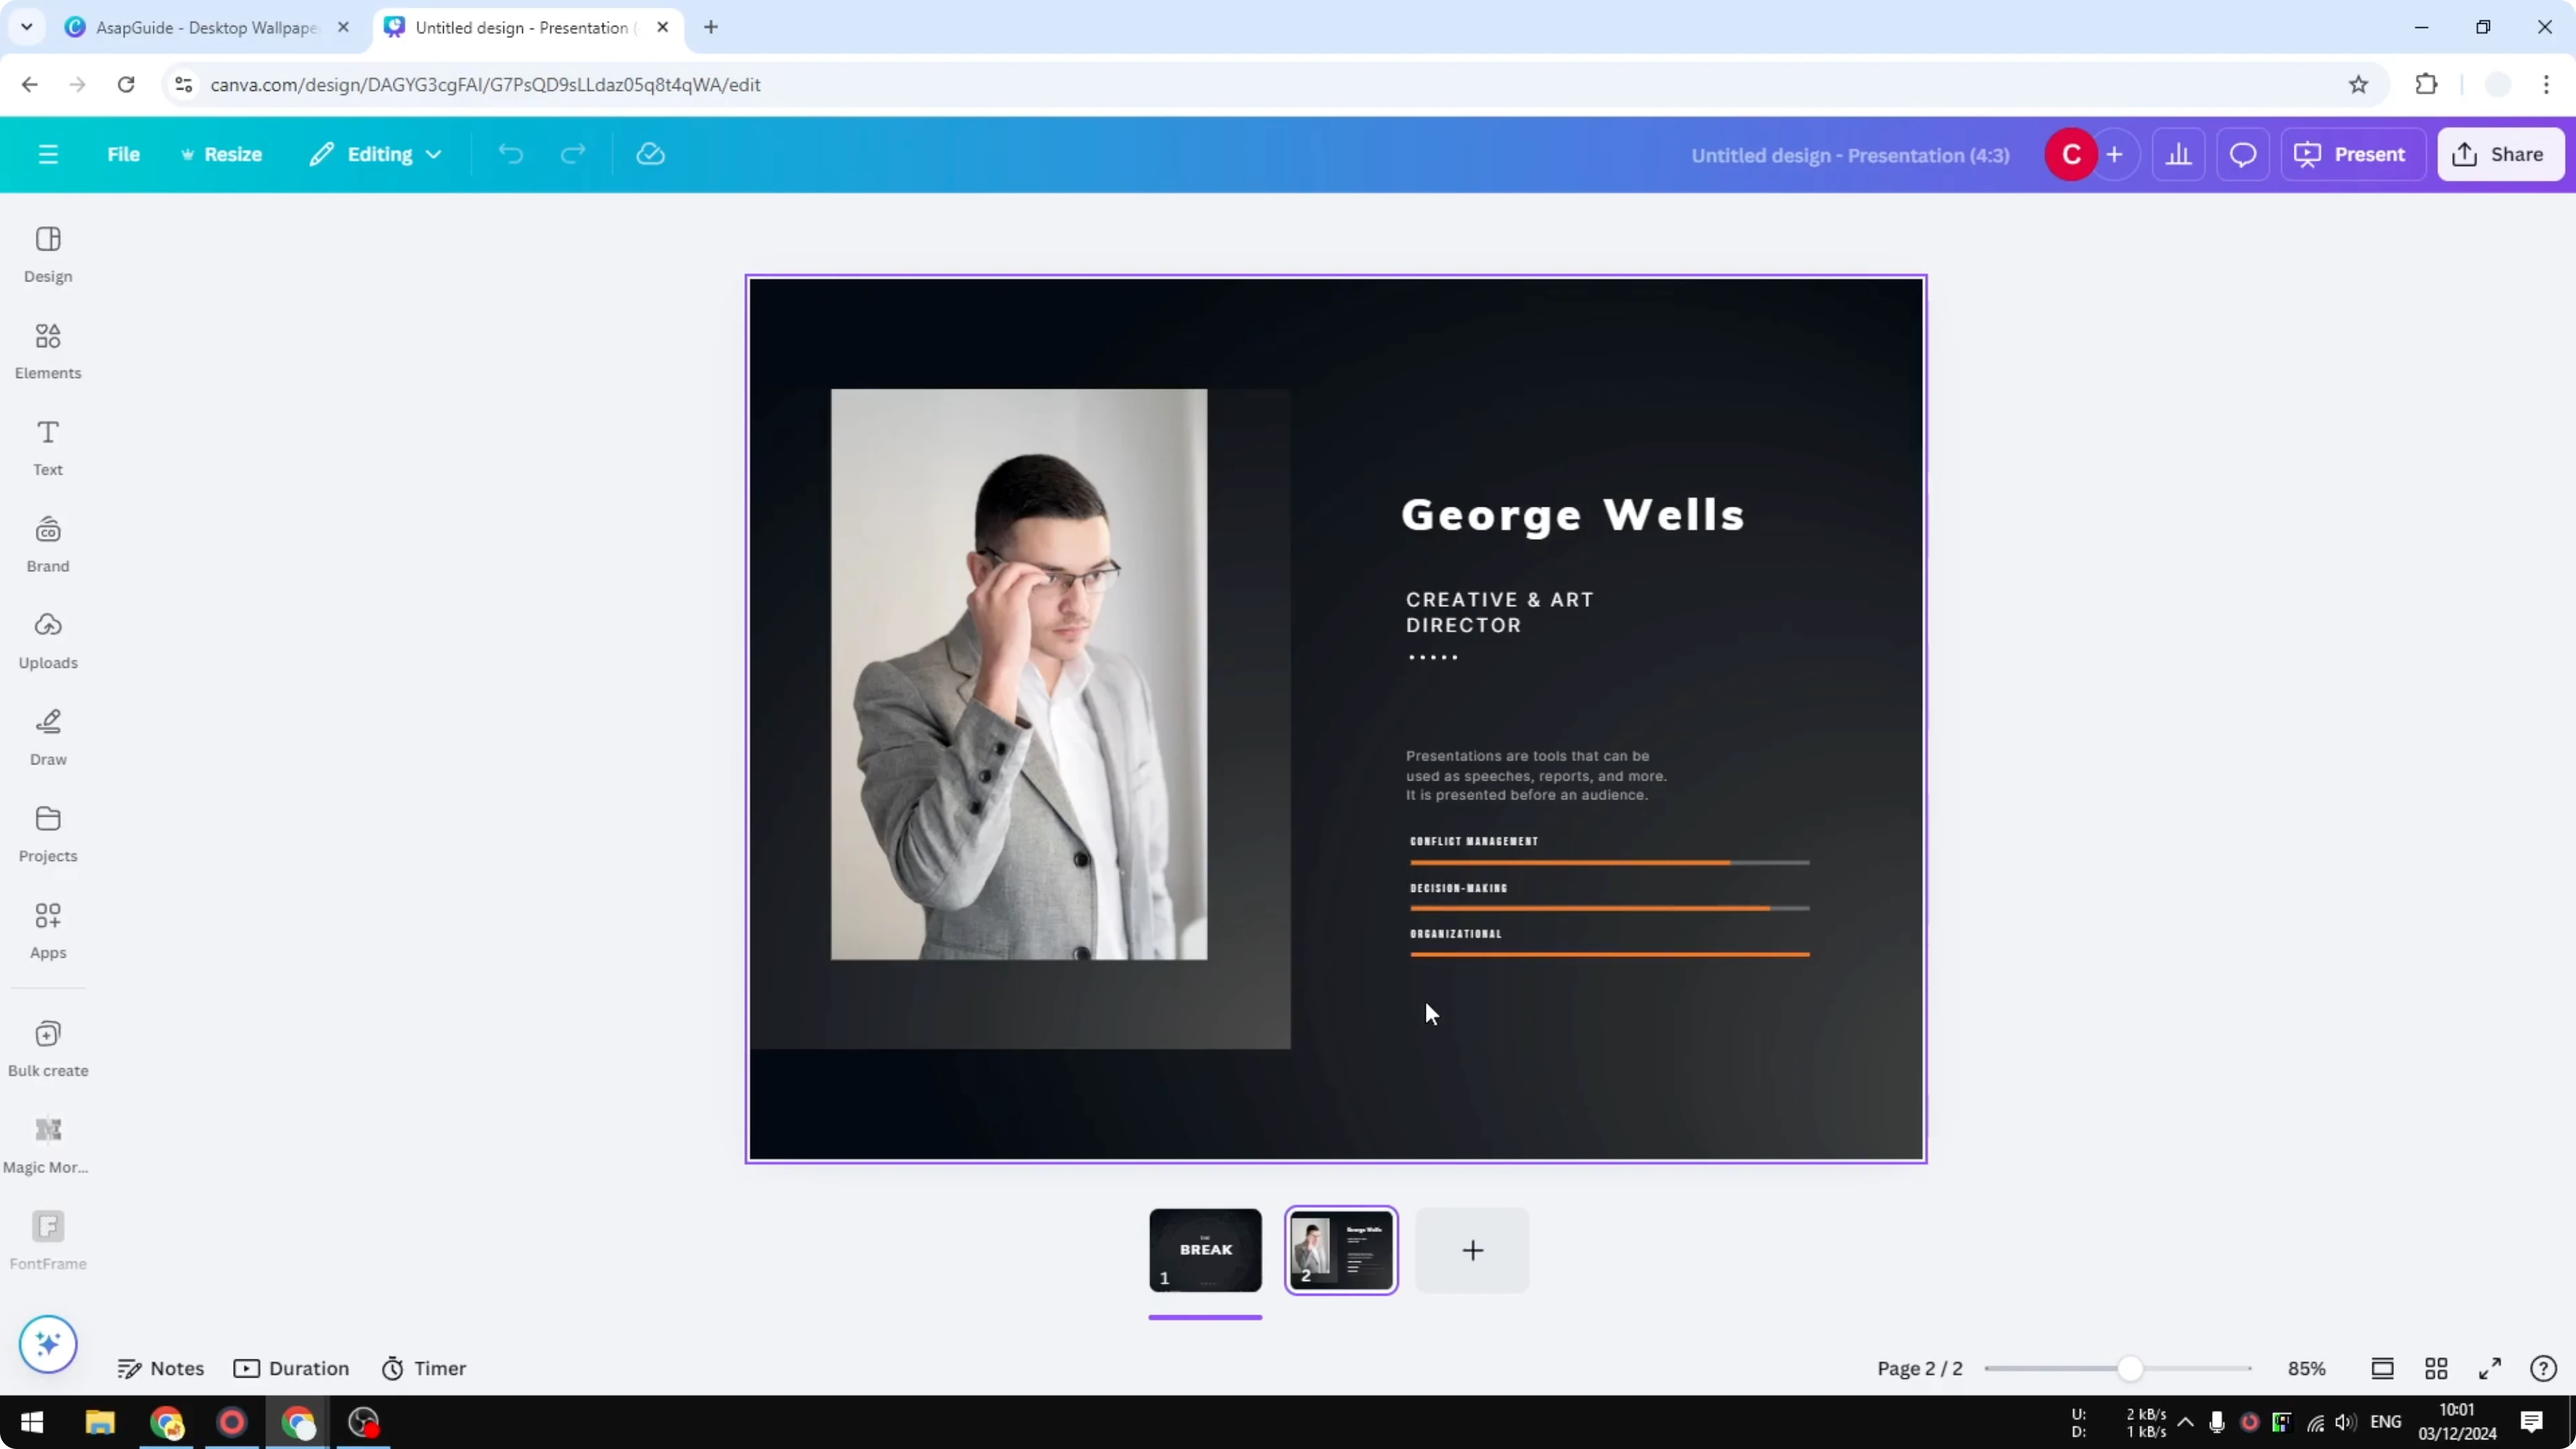
Task: Open the Projects panel
Action: pyautogui.click(x=47, y=832)
